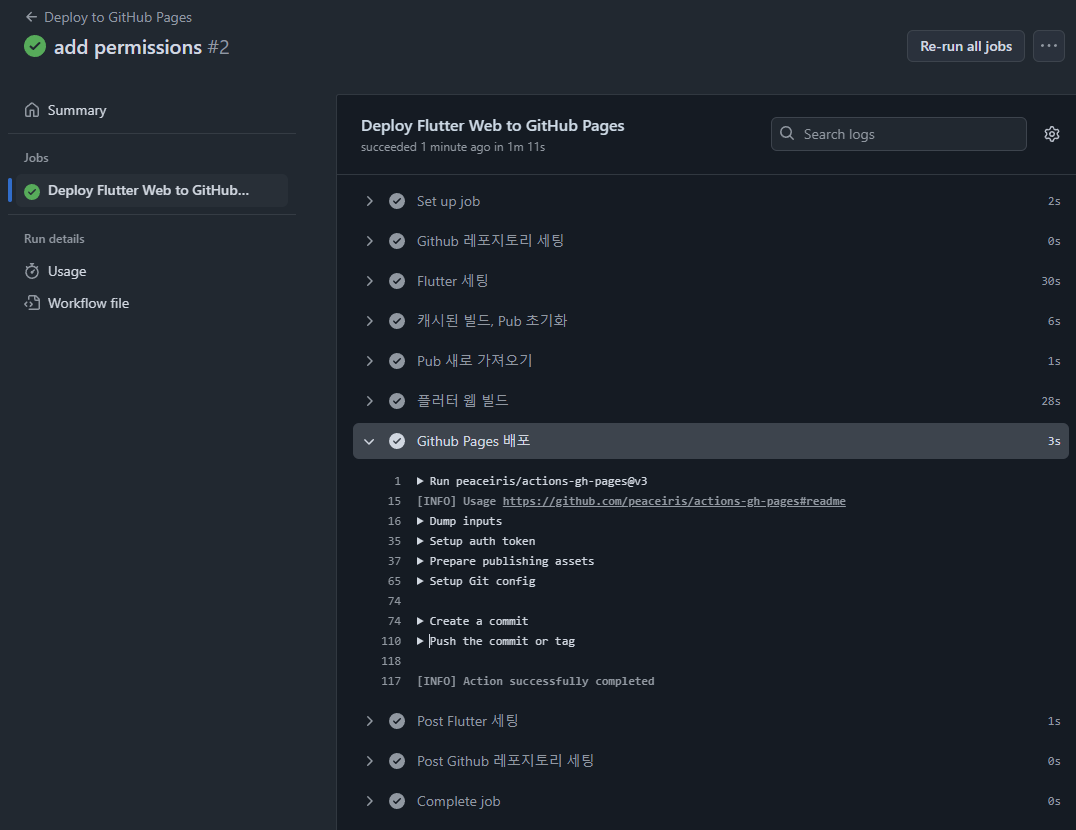The width and height of the screenshot is (1076, 830).
Task: Click the Post Github 레포지토리 세팅 status checkmark
Action: pos(397,761)
